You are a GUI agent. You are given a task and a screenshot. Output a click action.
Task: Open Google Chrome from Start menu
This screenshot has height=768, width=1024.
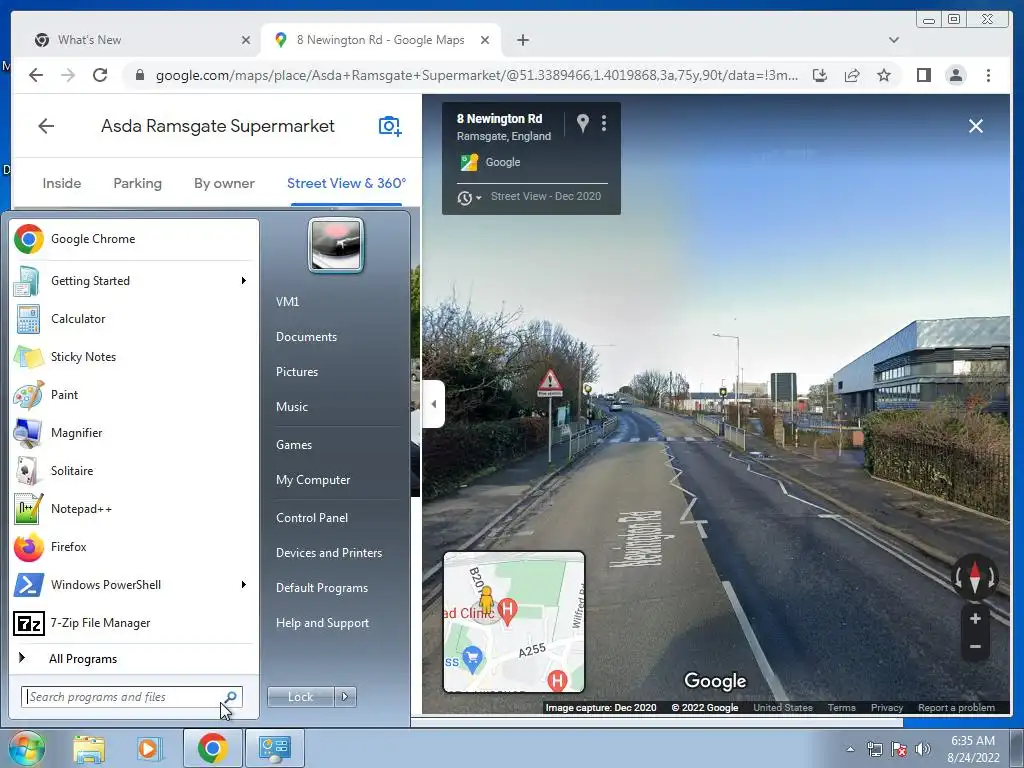[x=134, y=239]
